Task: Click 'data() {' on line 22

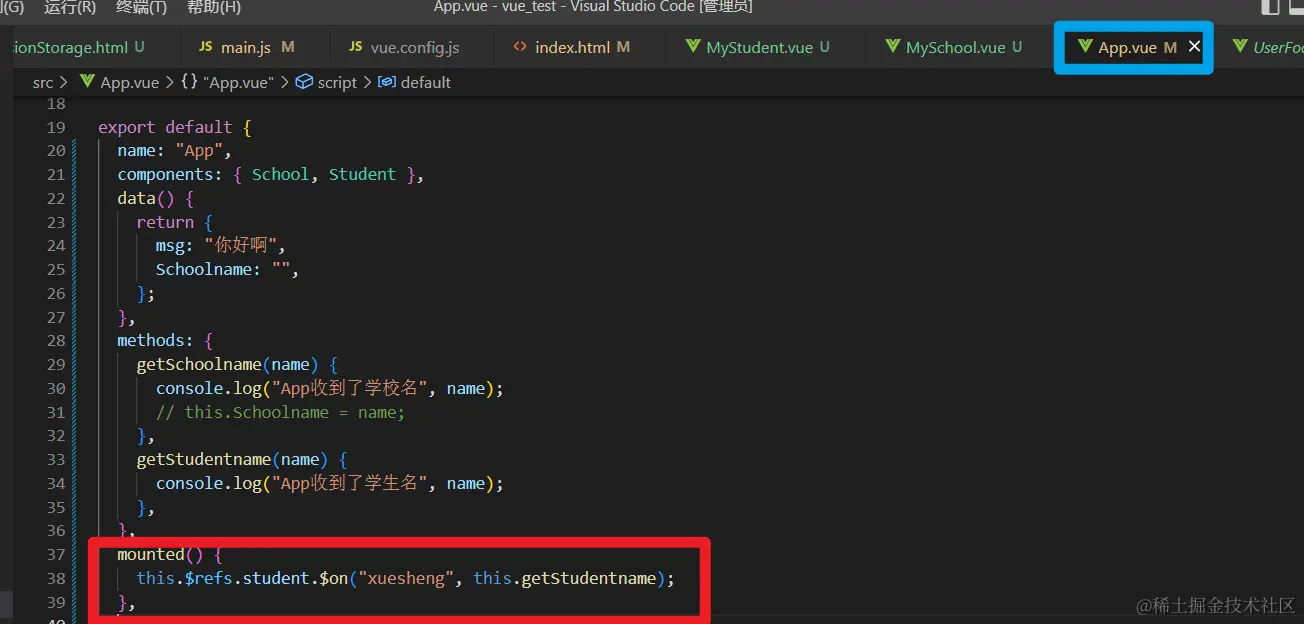Action: 155,198
